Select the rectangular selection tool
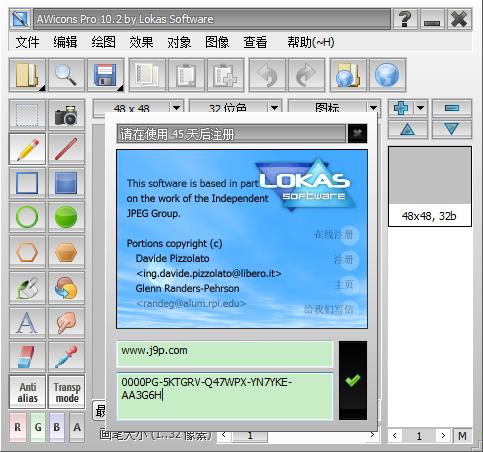 pos(27,115)
